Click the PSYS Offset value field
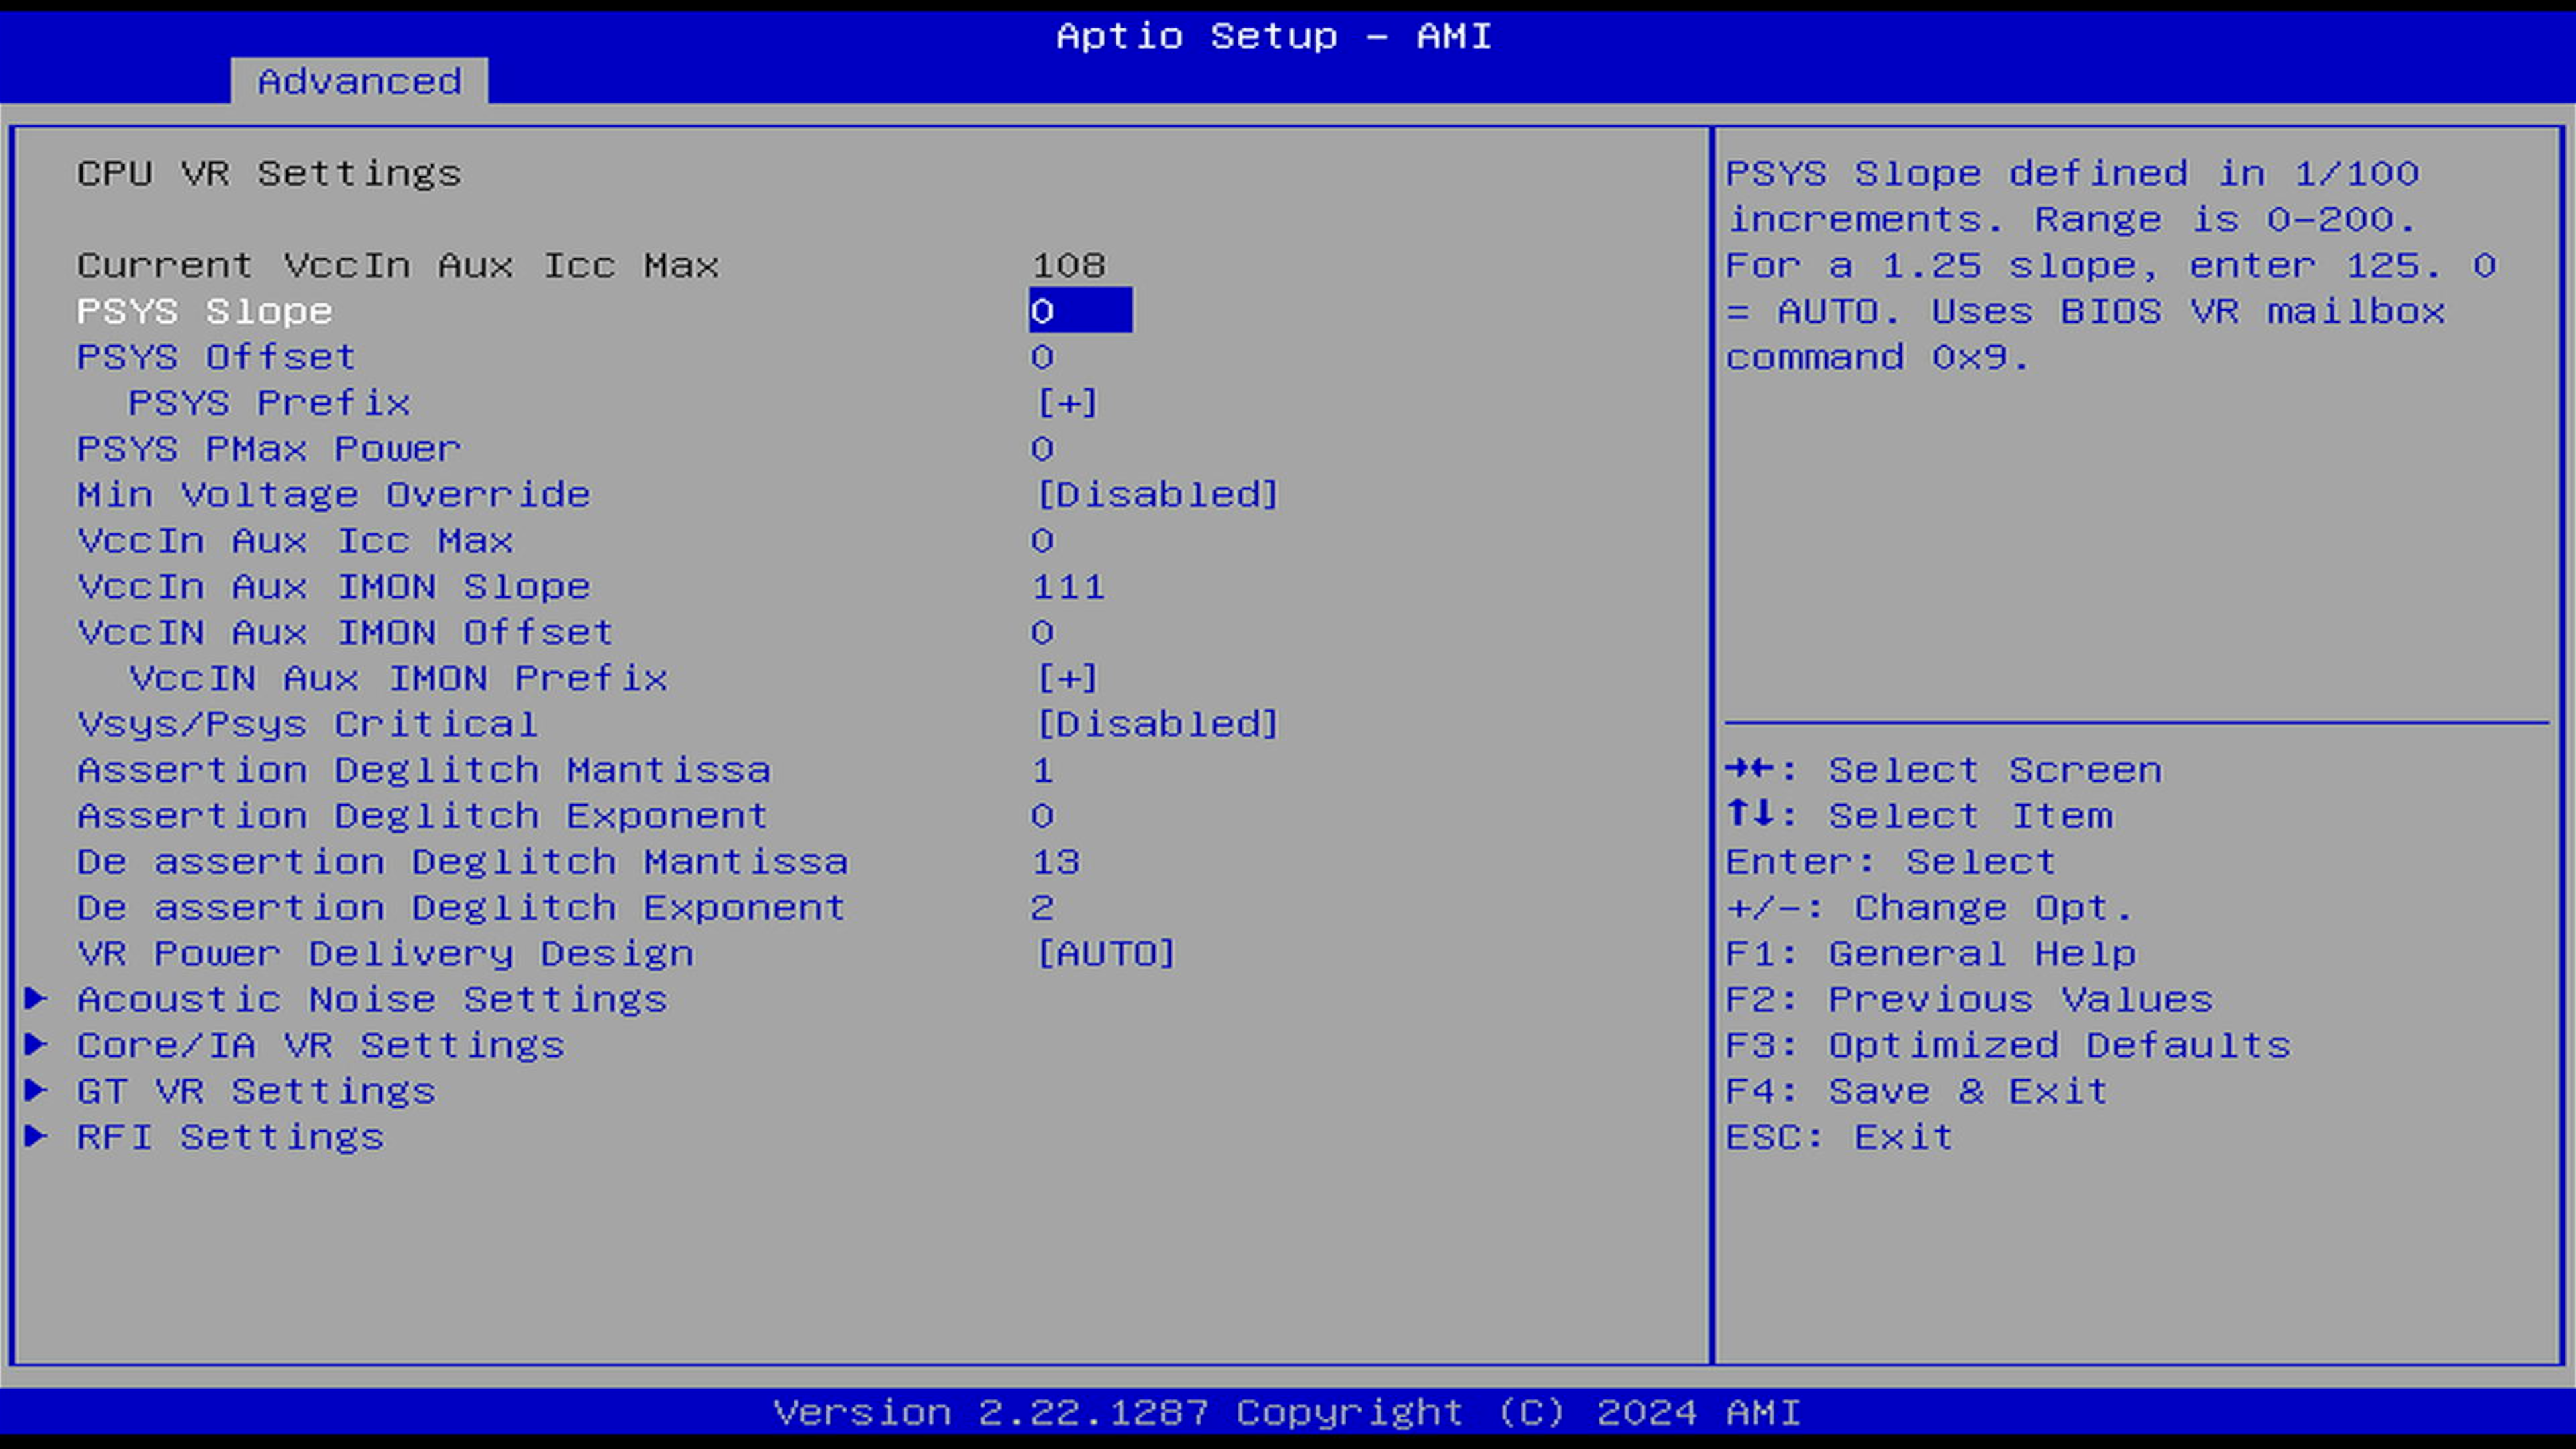The image size is (2576, 1449). point(1043,357)
